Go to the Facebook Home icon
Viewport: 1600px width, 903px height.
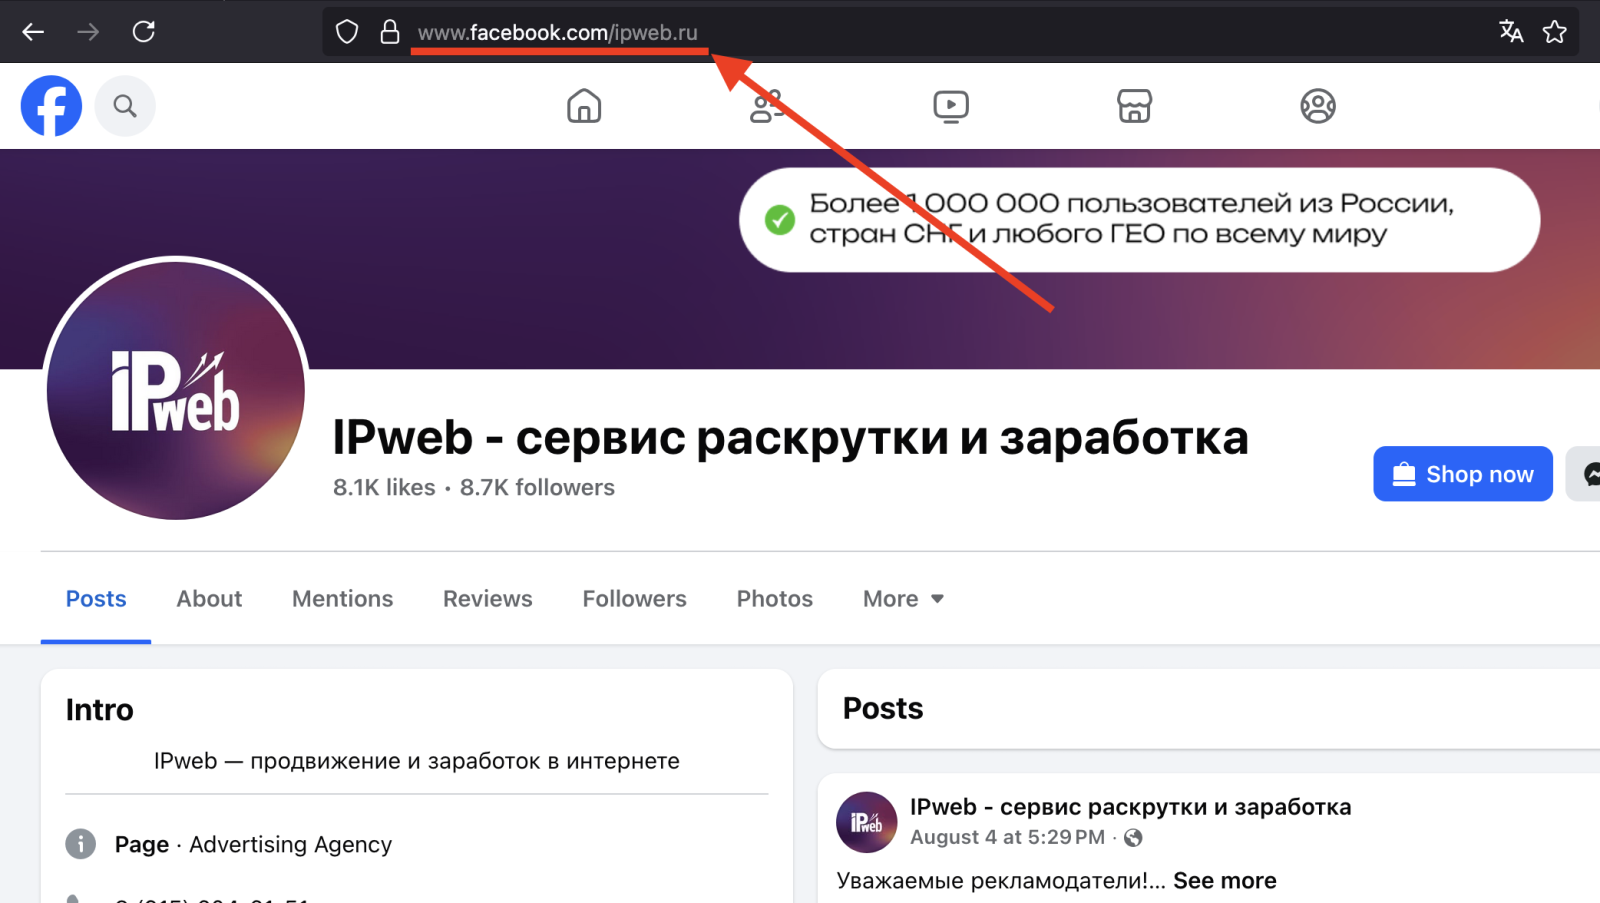click(x=584, y=106)
